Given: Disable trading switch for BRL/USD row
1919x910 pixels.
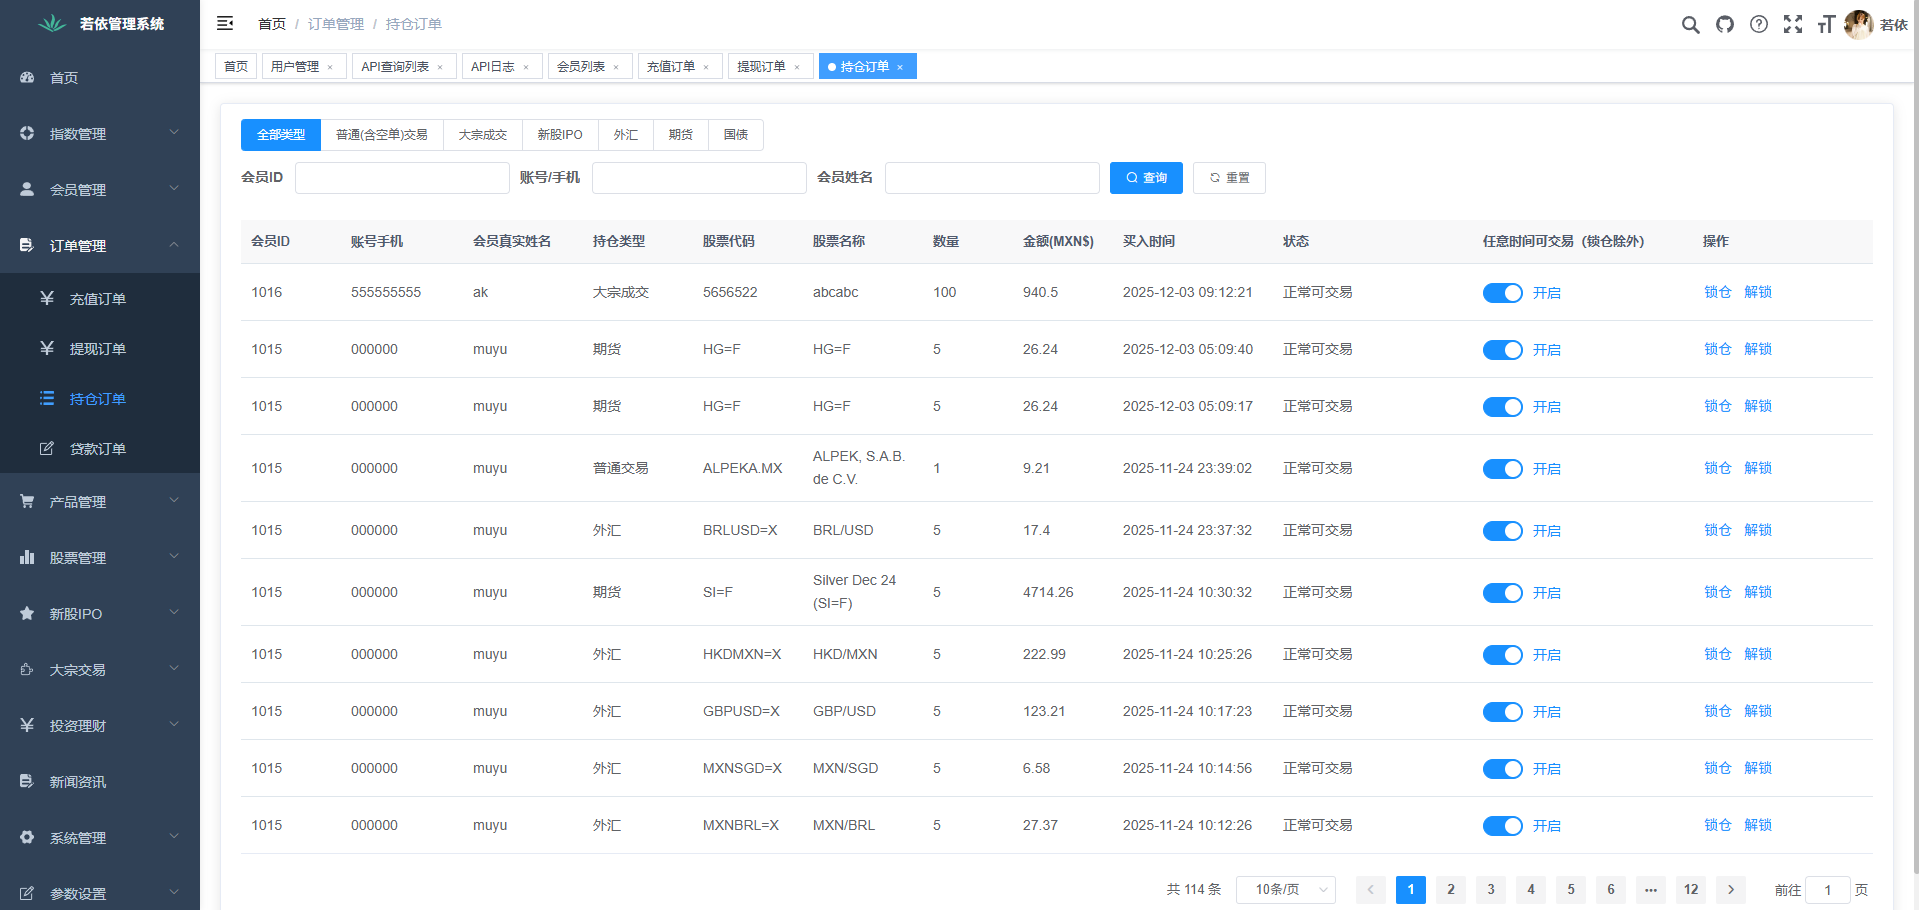Looking at the screenshot, I should pos(1502,531).
